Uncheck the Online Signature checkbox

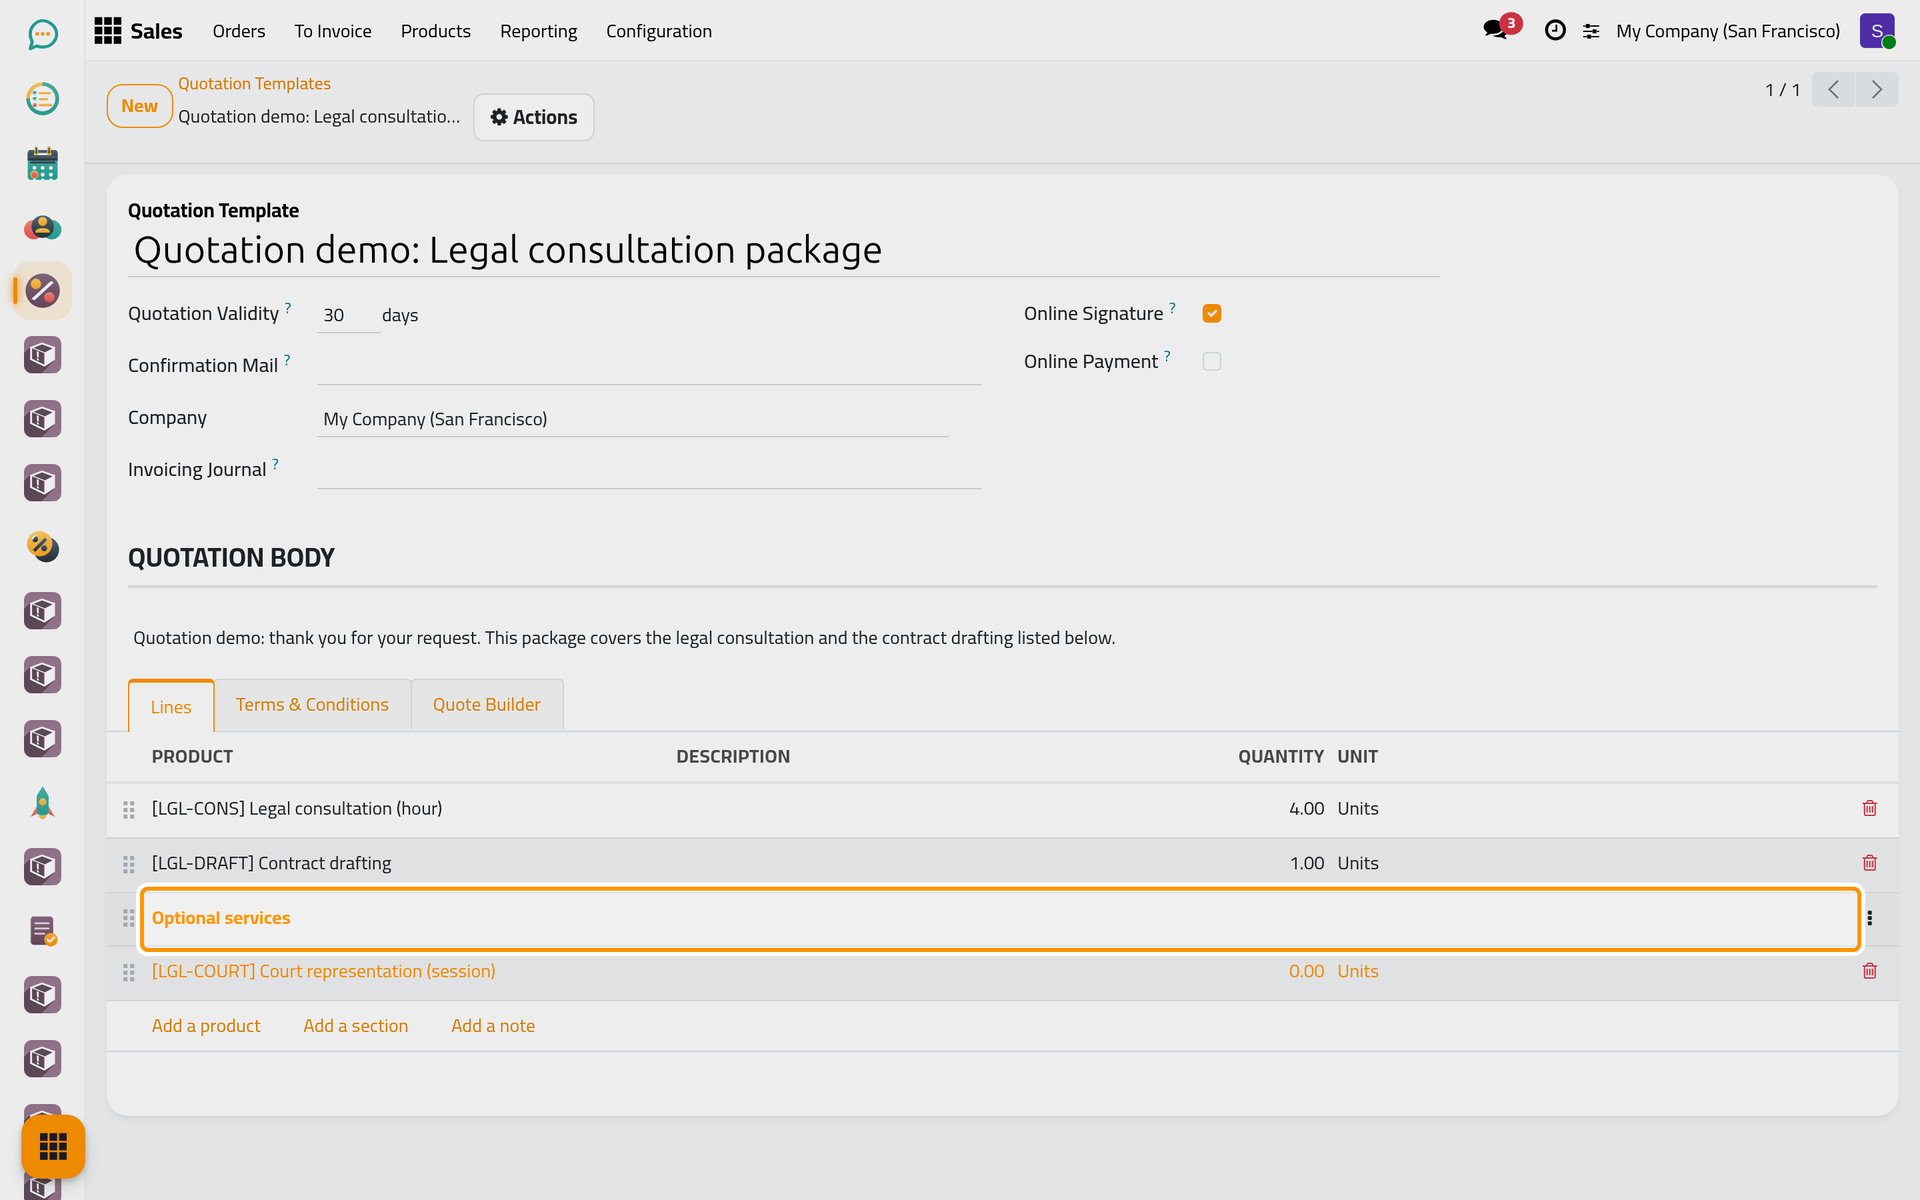click(1211, 313)
